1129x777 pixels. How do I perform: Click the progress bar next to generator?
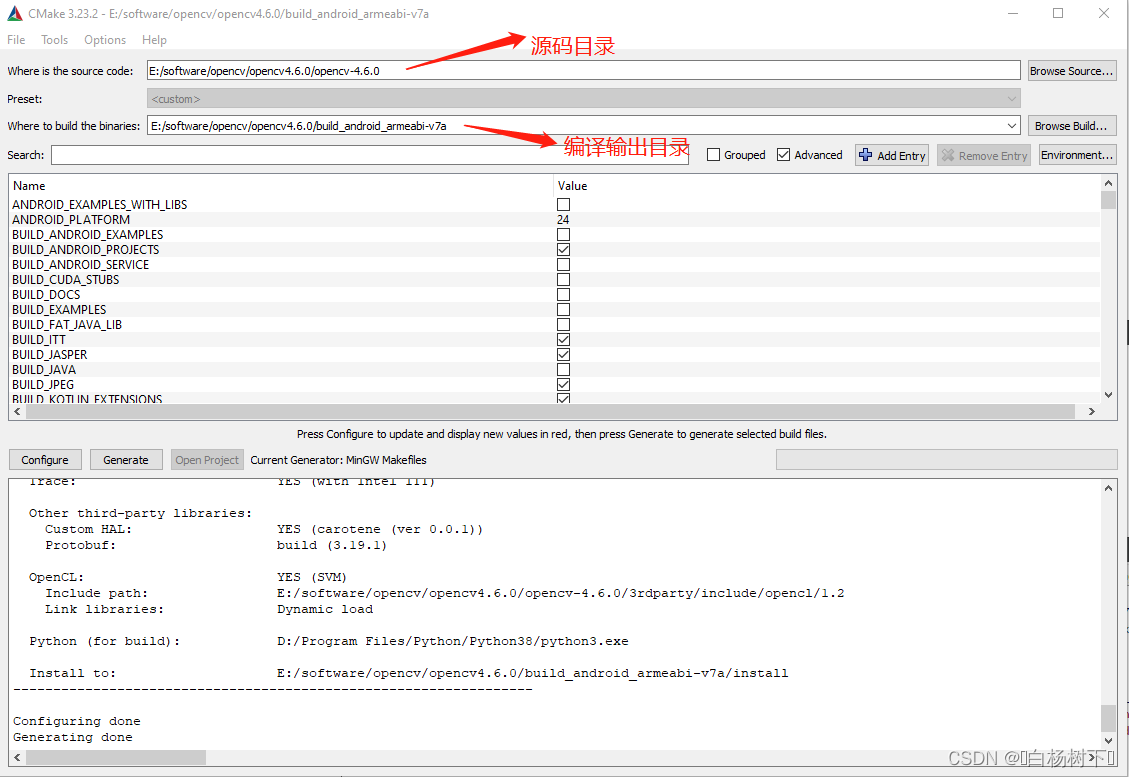tap(946, 459)
